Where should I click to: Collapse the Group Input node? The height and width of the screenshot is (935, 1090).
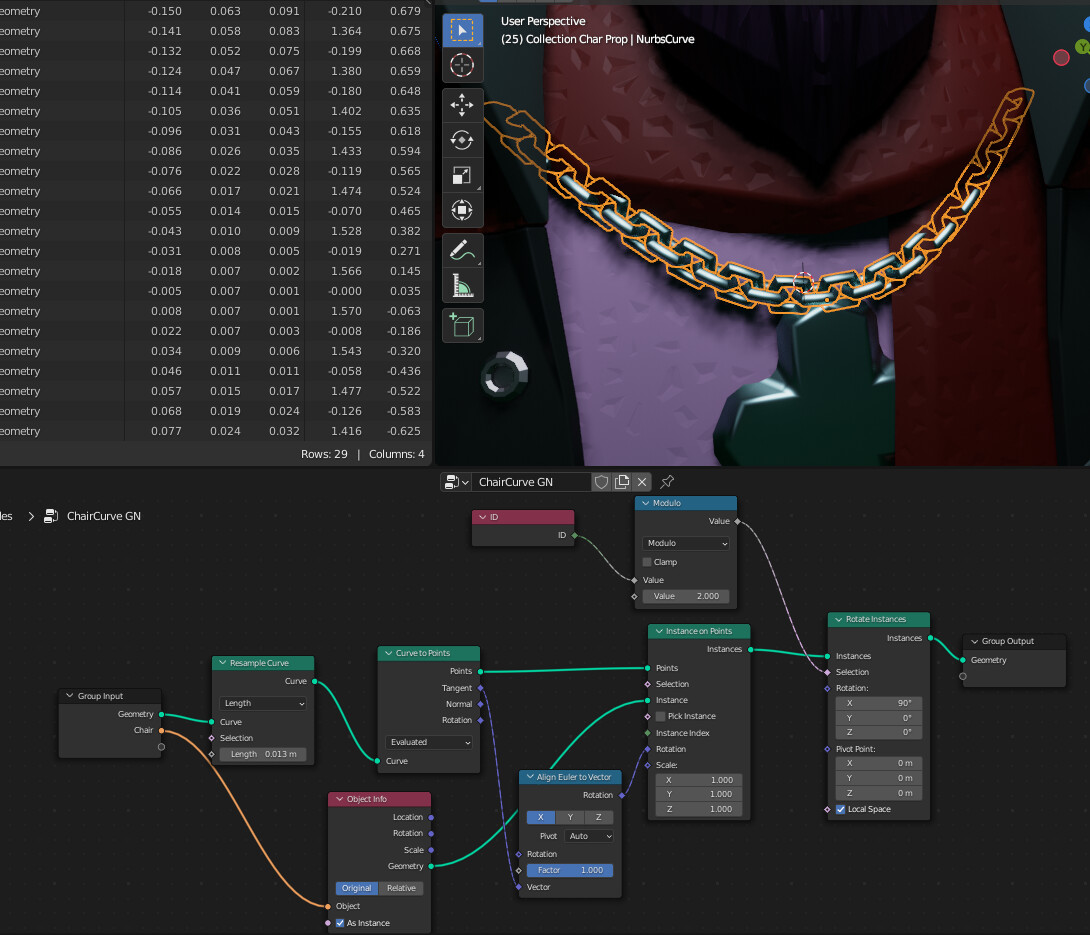coord(70,696)
